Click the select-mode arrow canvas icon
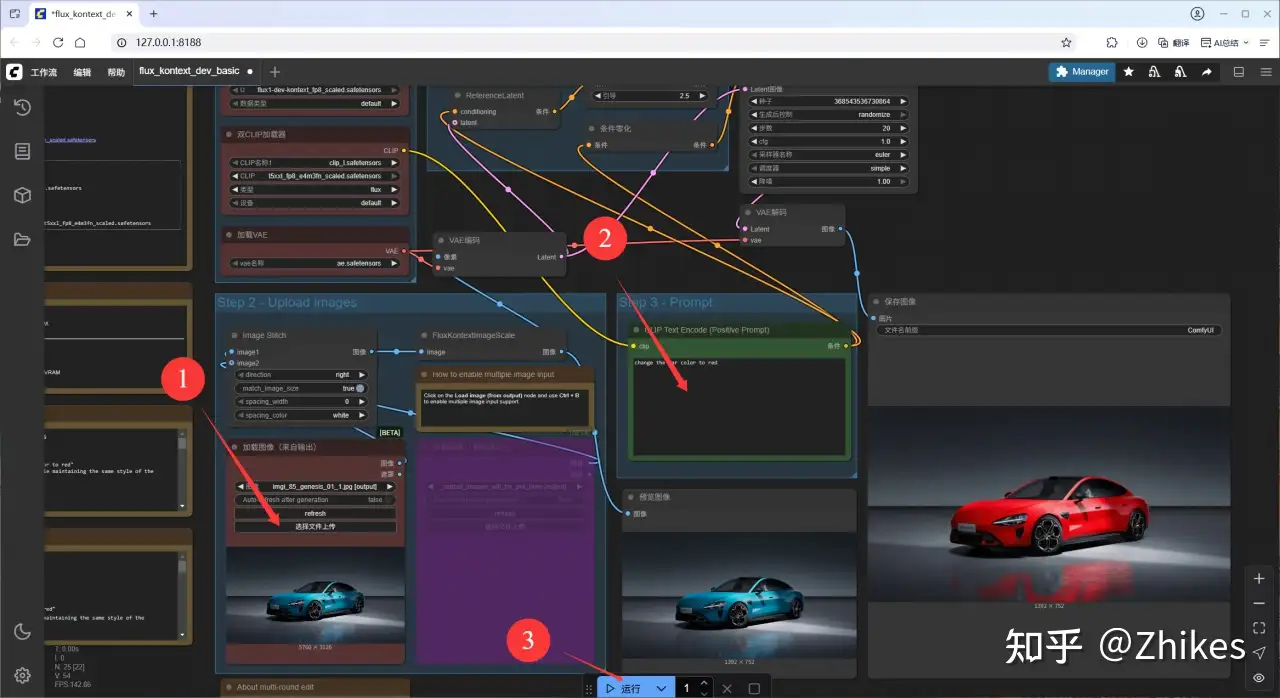Screen dimensions: 1280x698 (x=1259, y=652)
